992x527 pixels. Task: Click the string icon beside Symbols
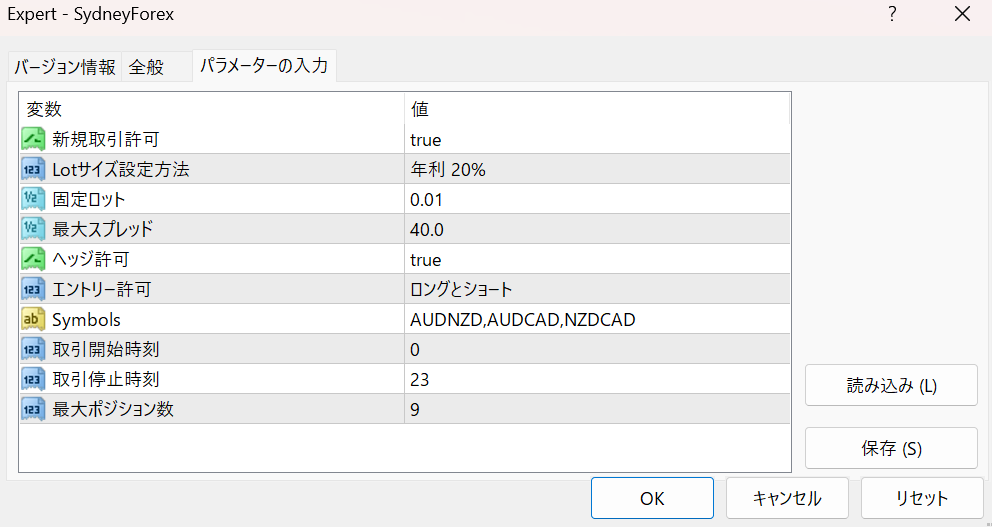click(34, 319)
